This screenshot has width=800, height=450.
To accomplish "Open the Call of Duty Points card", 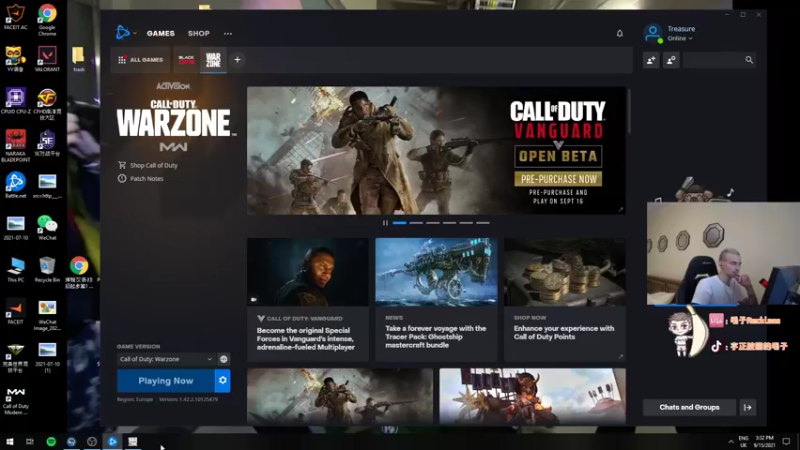I will point(565,299).
